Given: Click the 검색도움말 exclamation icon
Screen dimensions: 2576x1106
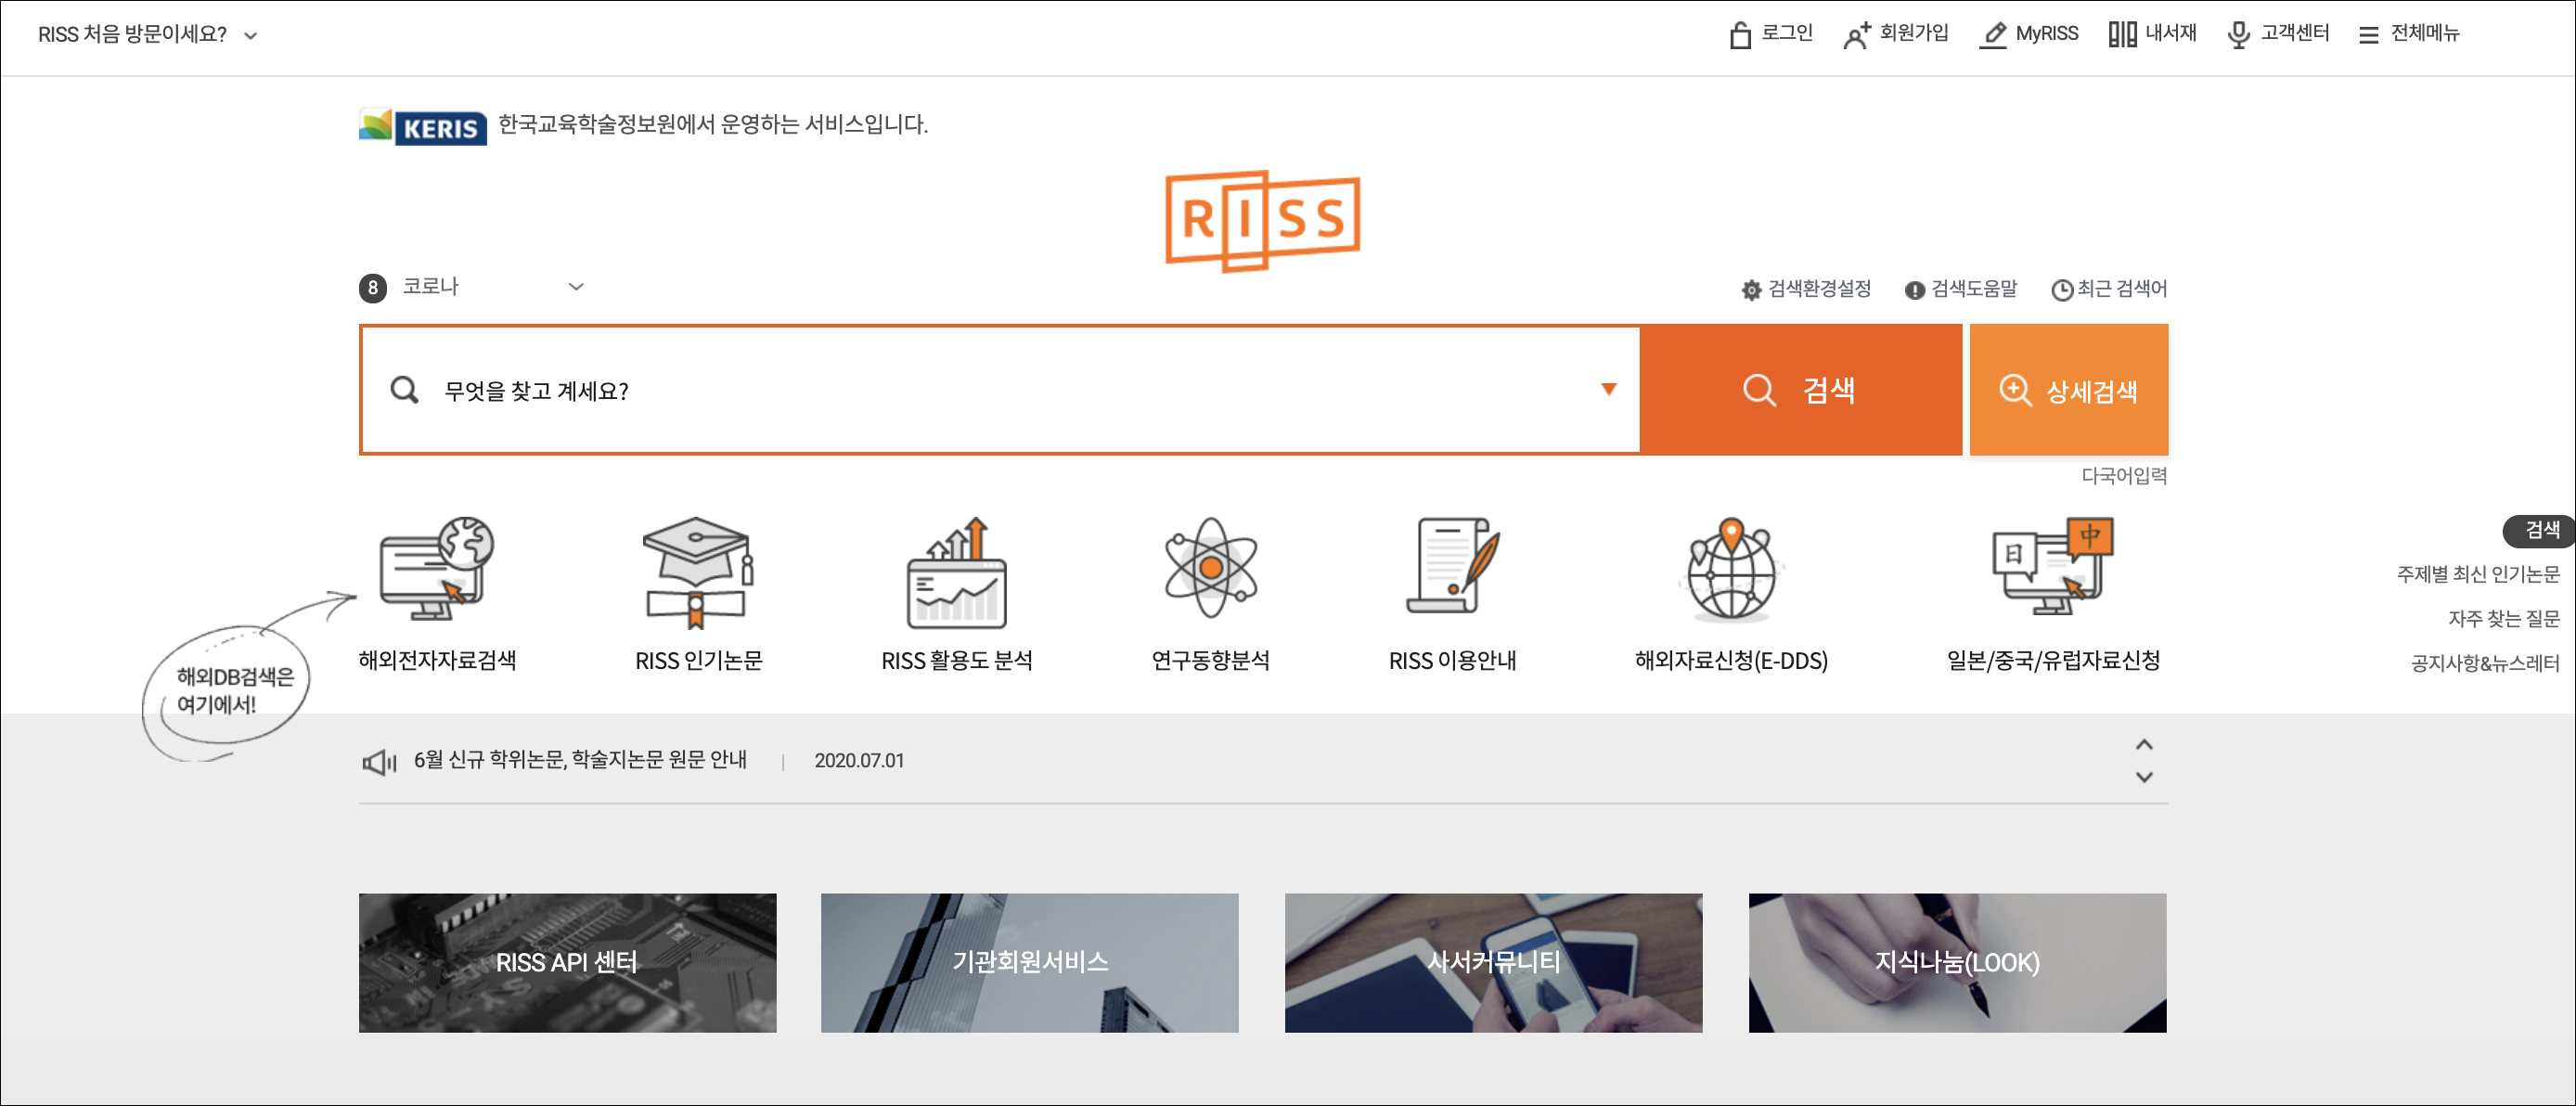Looking at the screenshot, I should point(1914,290).
